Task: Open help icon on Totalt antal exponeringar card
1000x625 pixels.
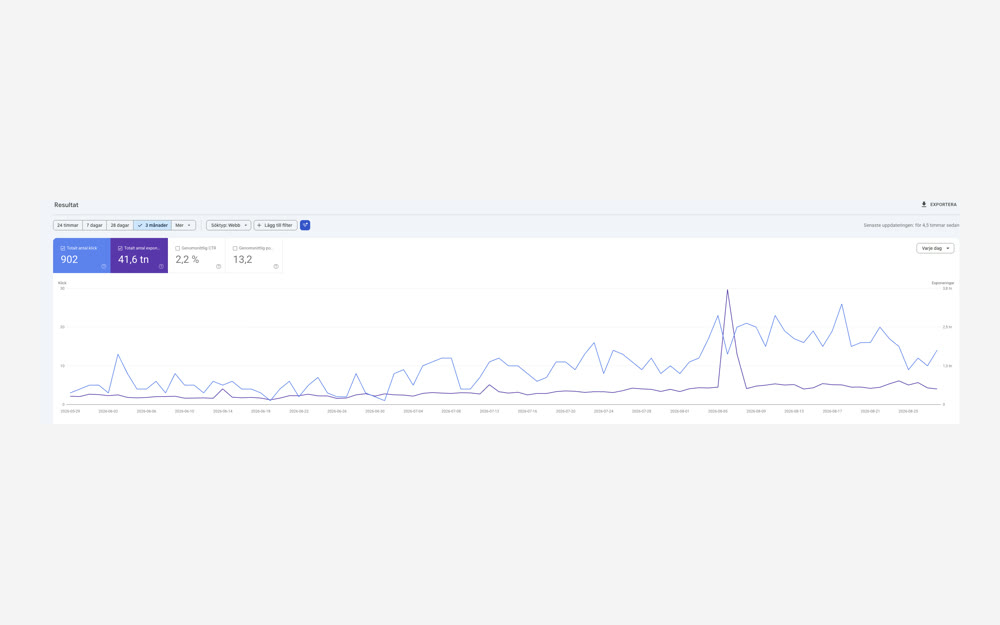Action: [161, 267]
